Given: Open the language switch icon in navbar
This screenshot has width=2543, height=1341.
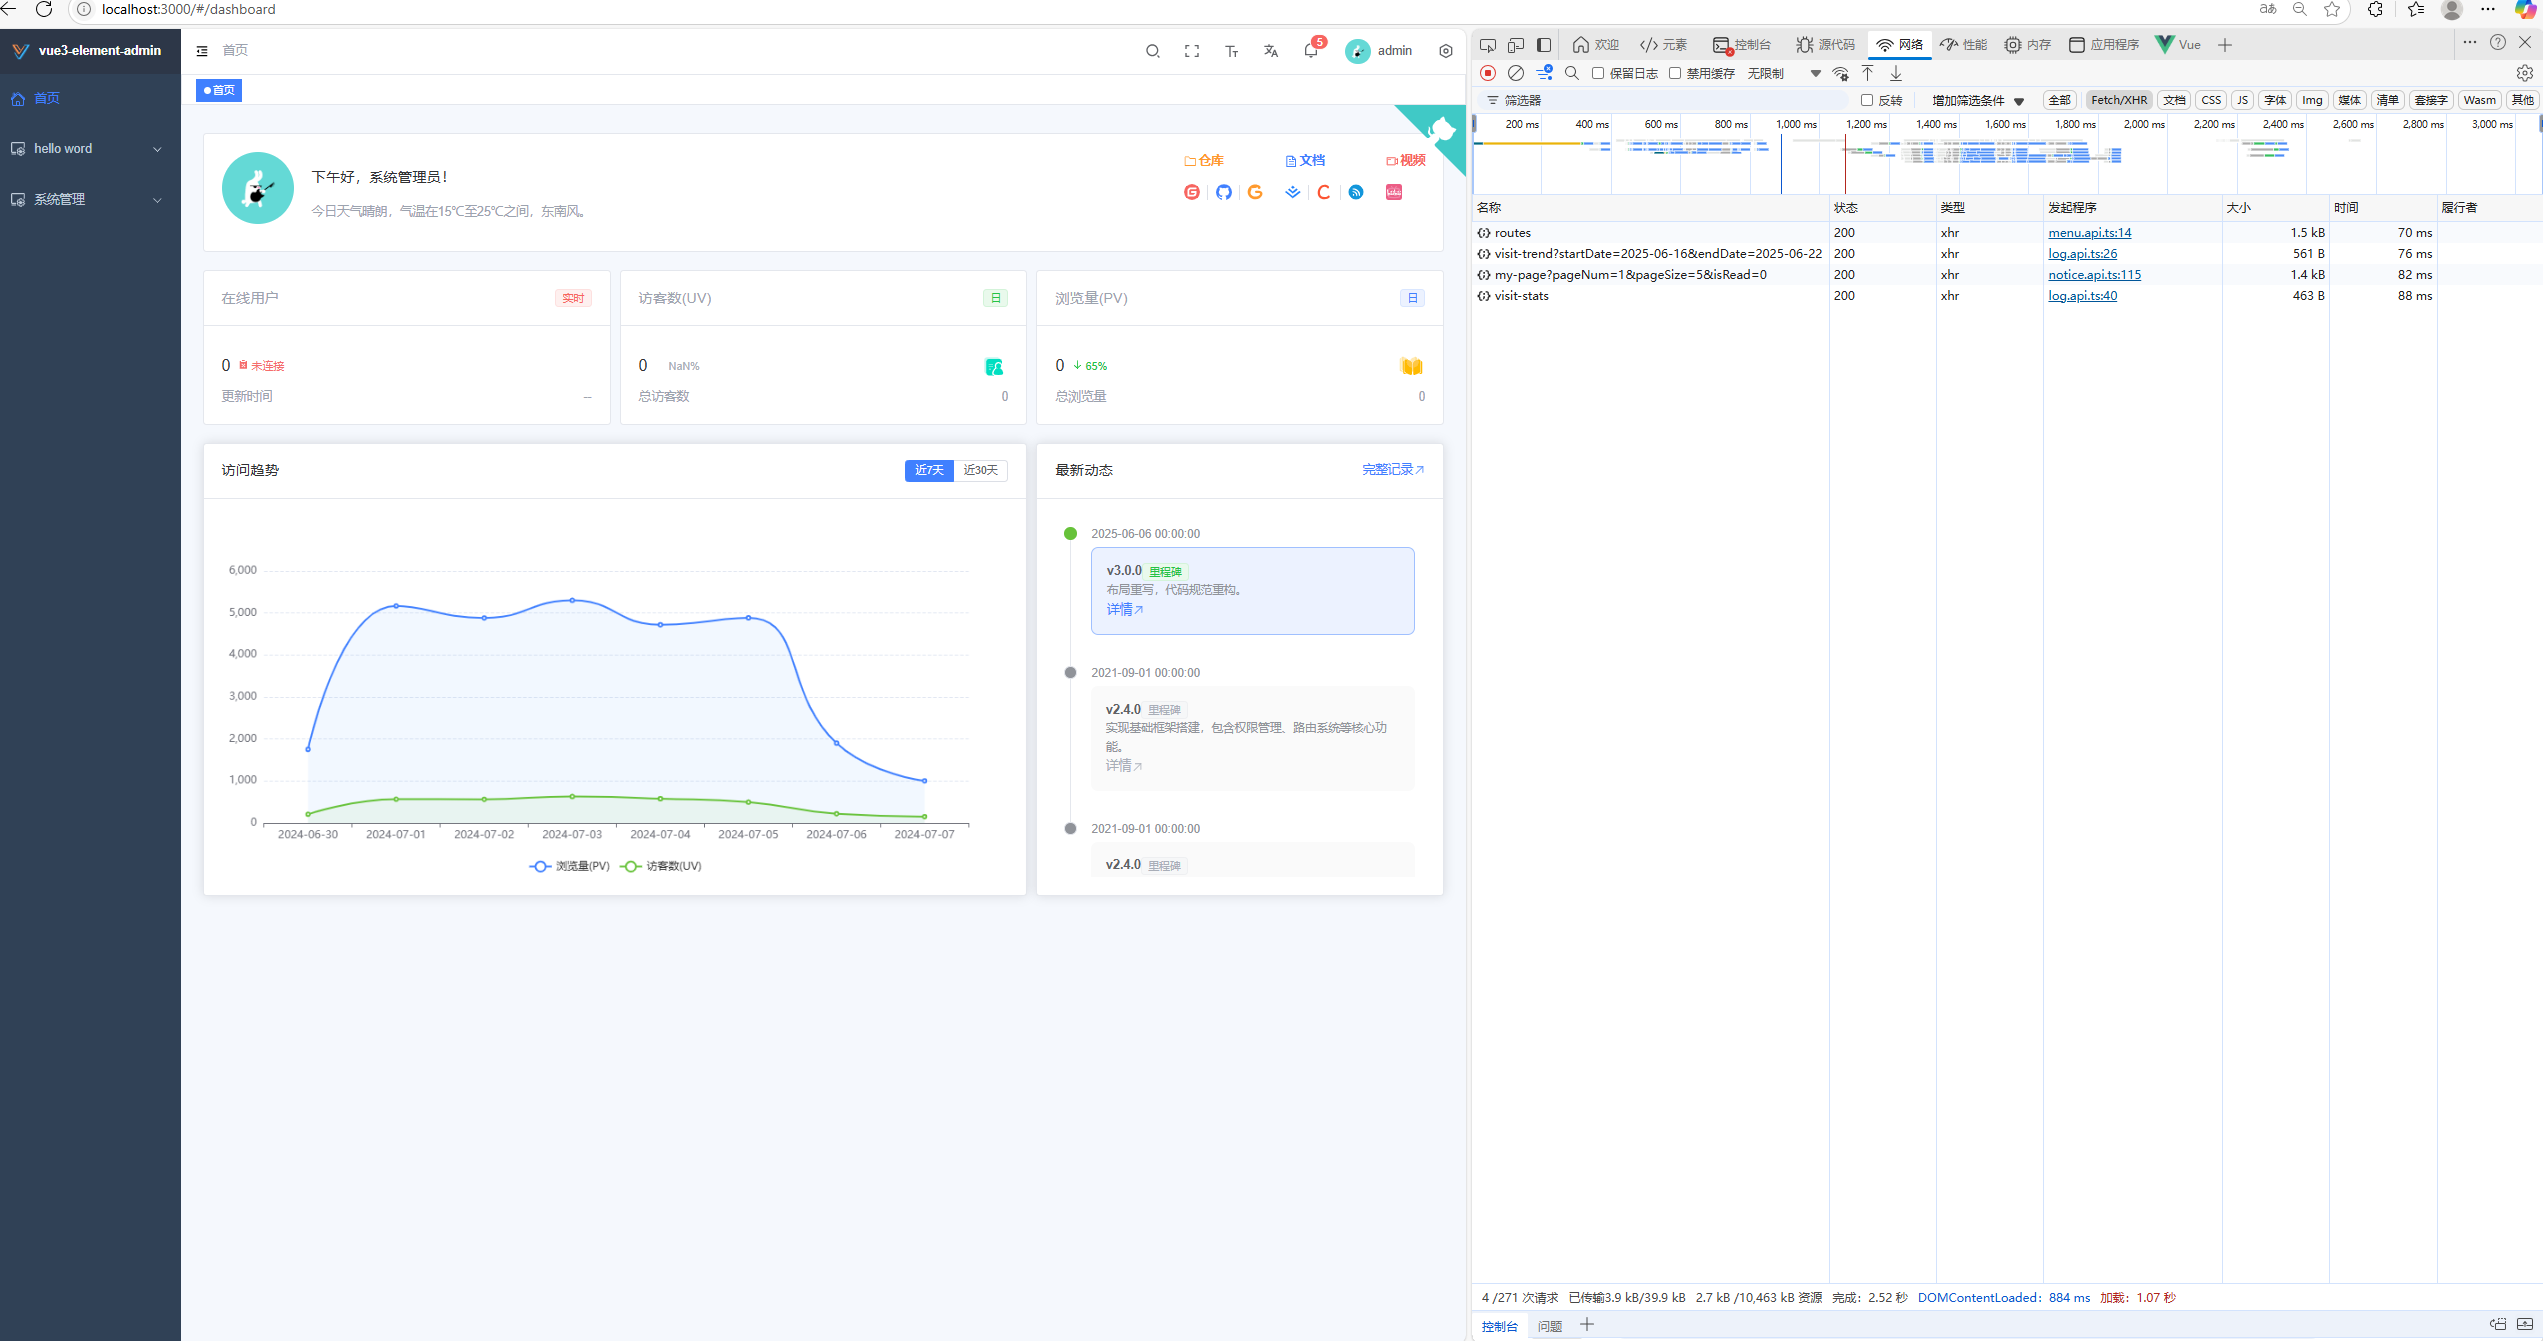Looking at the screenshot, I should pos(1270,50).
